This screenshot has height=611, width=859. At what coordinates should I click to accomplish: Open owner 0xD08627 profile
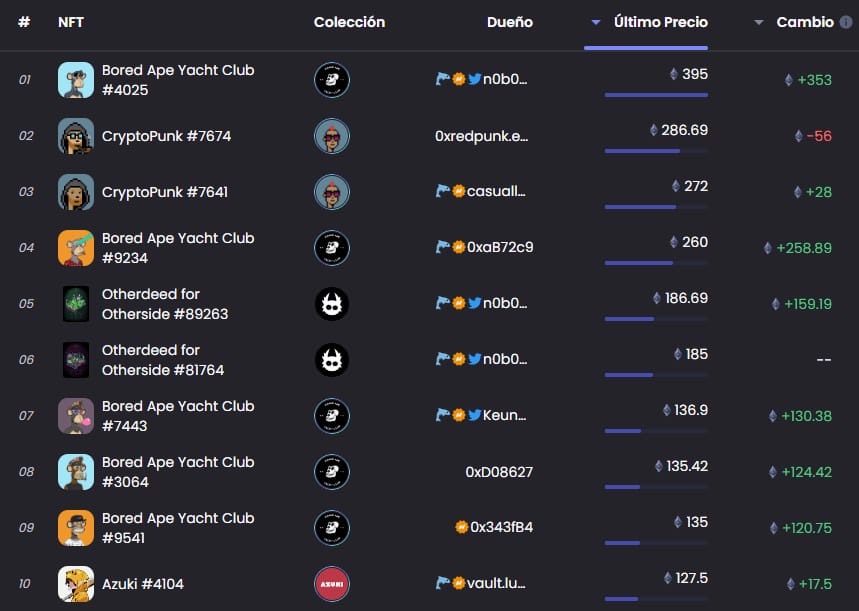pyautogui.click(x=499, y=472)
